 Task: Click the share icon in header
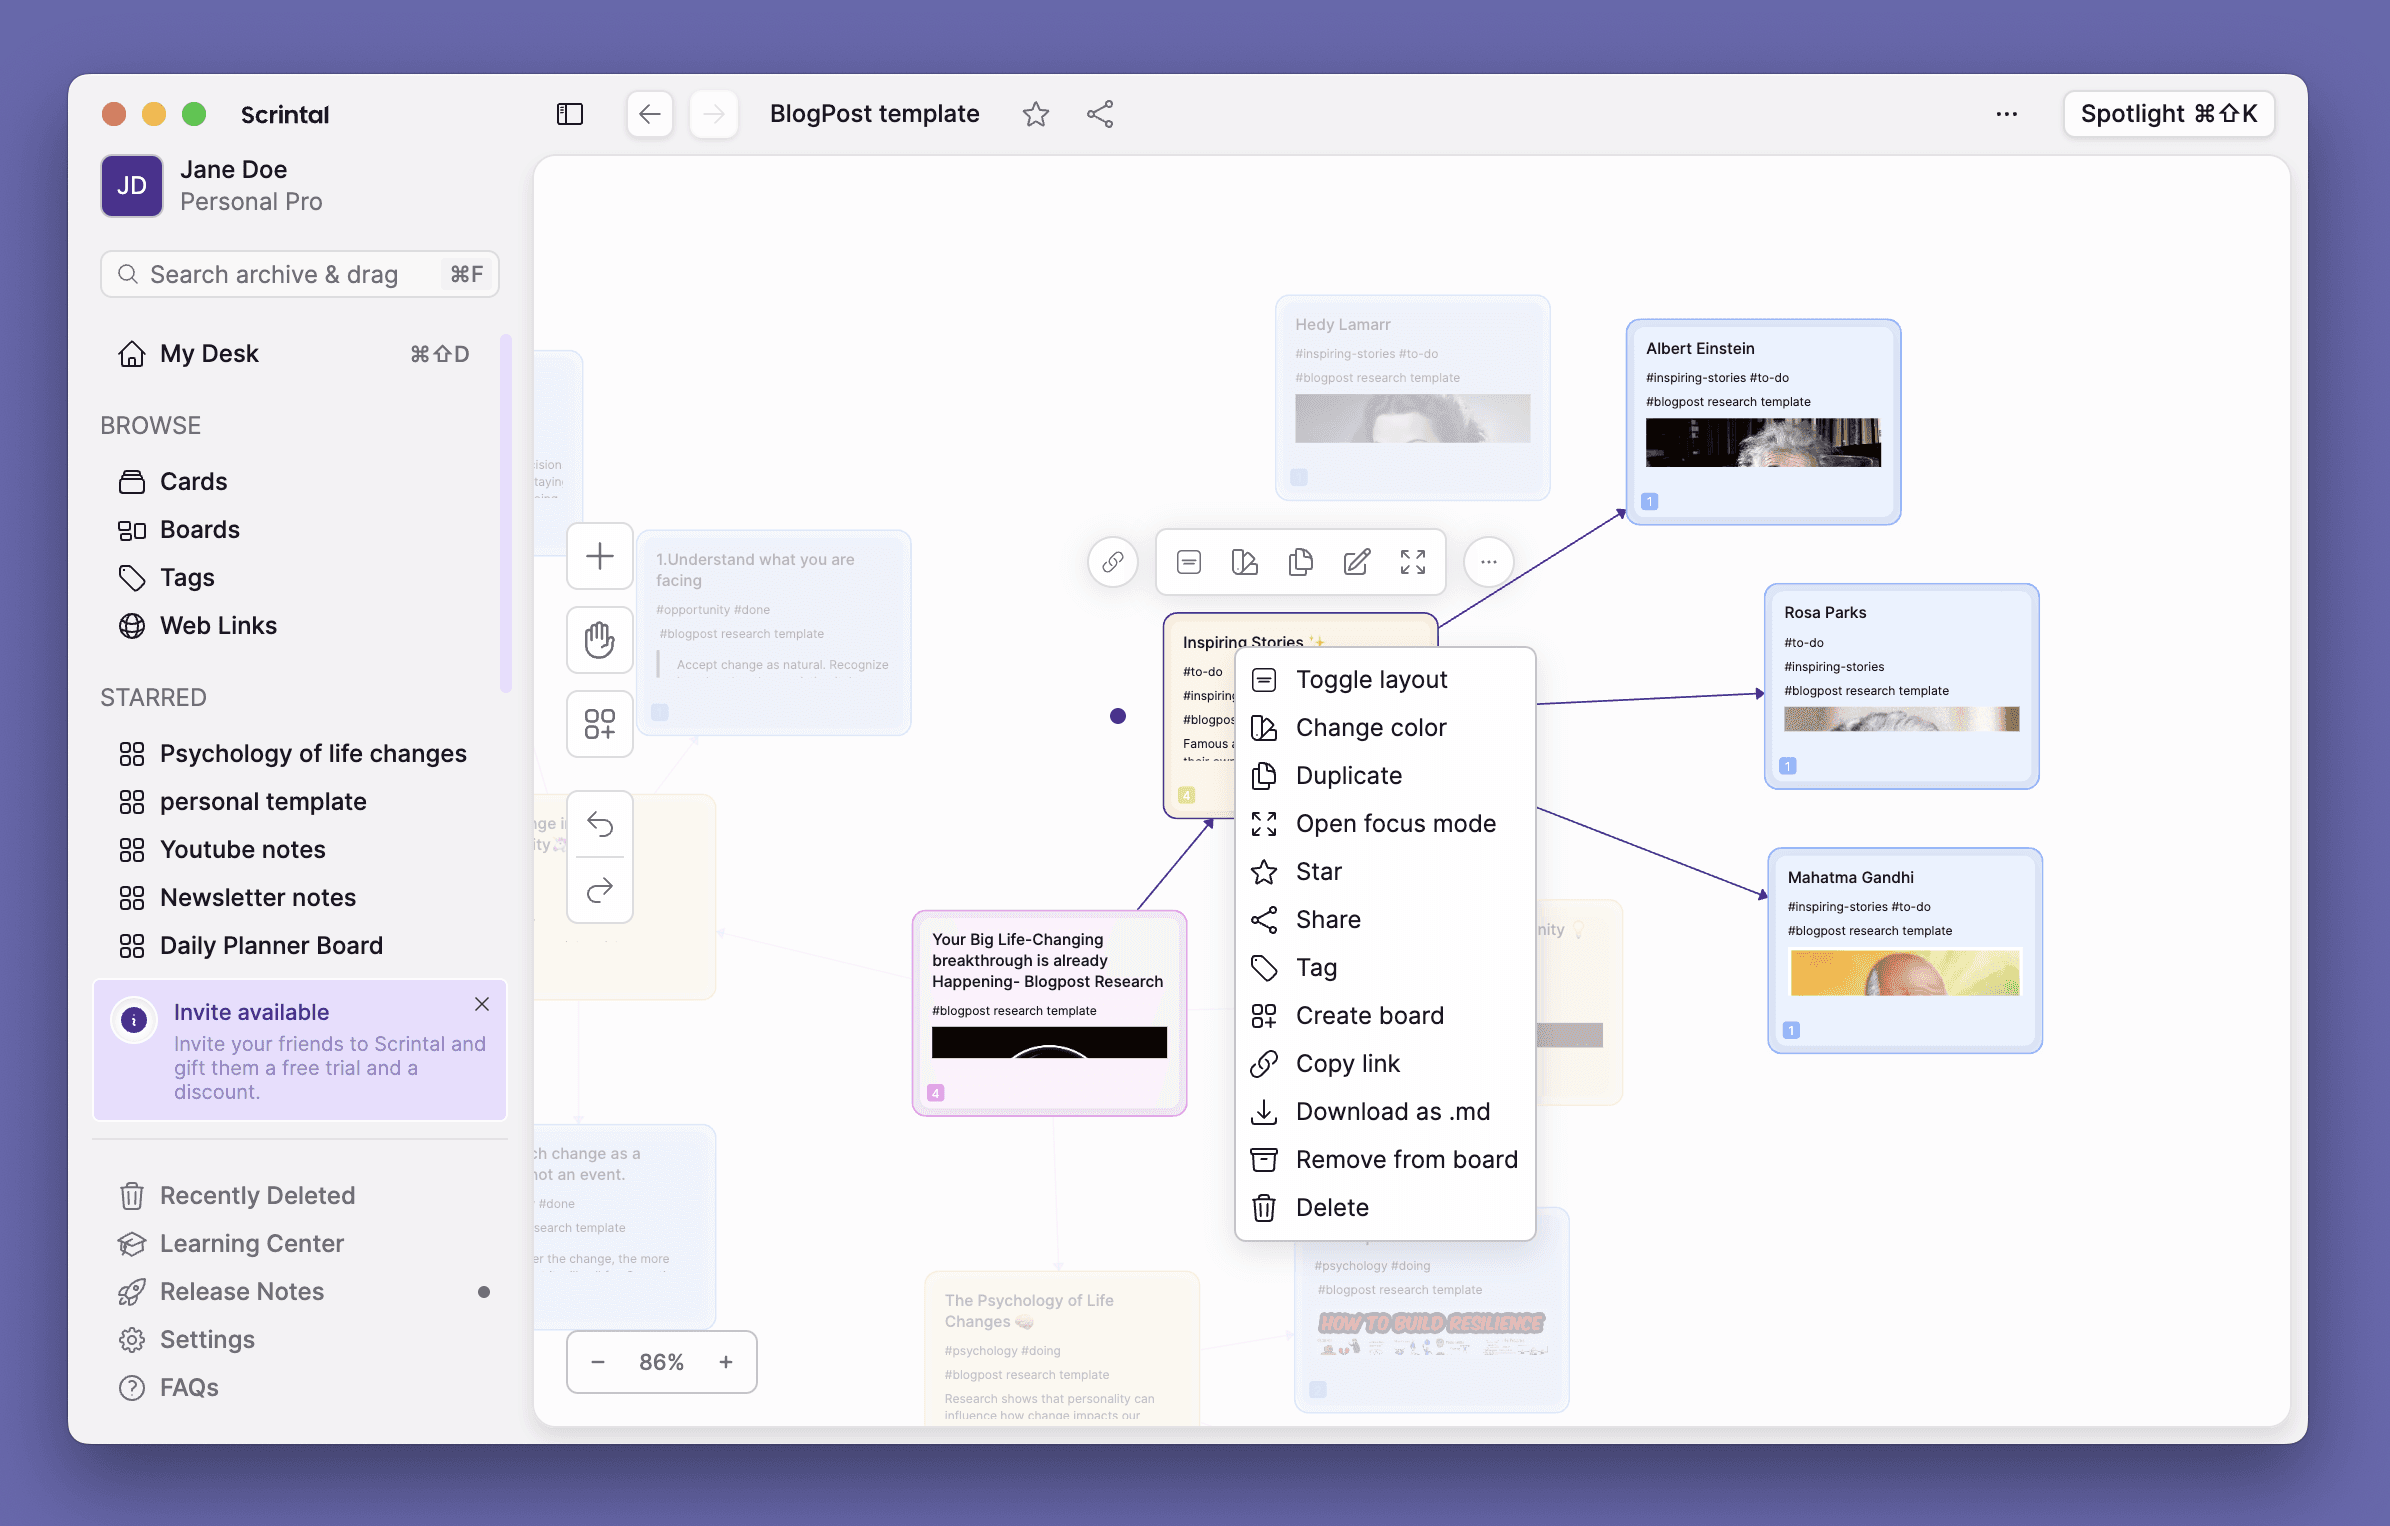click(1099, 114)
